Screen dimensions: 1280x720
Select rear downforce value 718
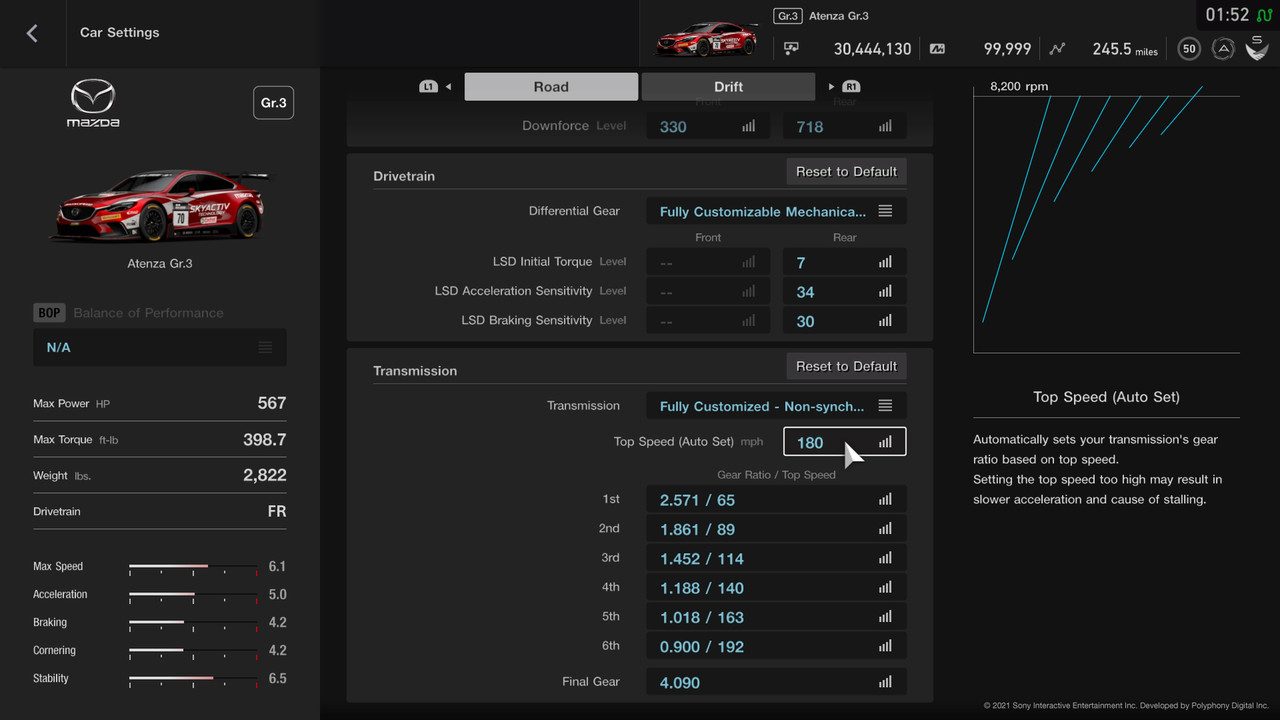coord(845,127)
